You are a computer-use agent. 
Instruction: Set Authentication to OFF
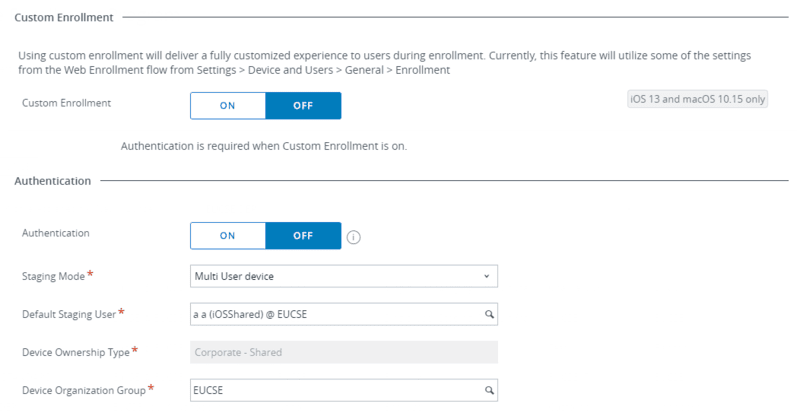pos(303,235)
